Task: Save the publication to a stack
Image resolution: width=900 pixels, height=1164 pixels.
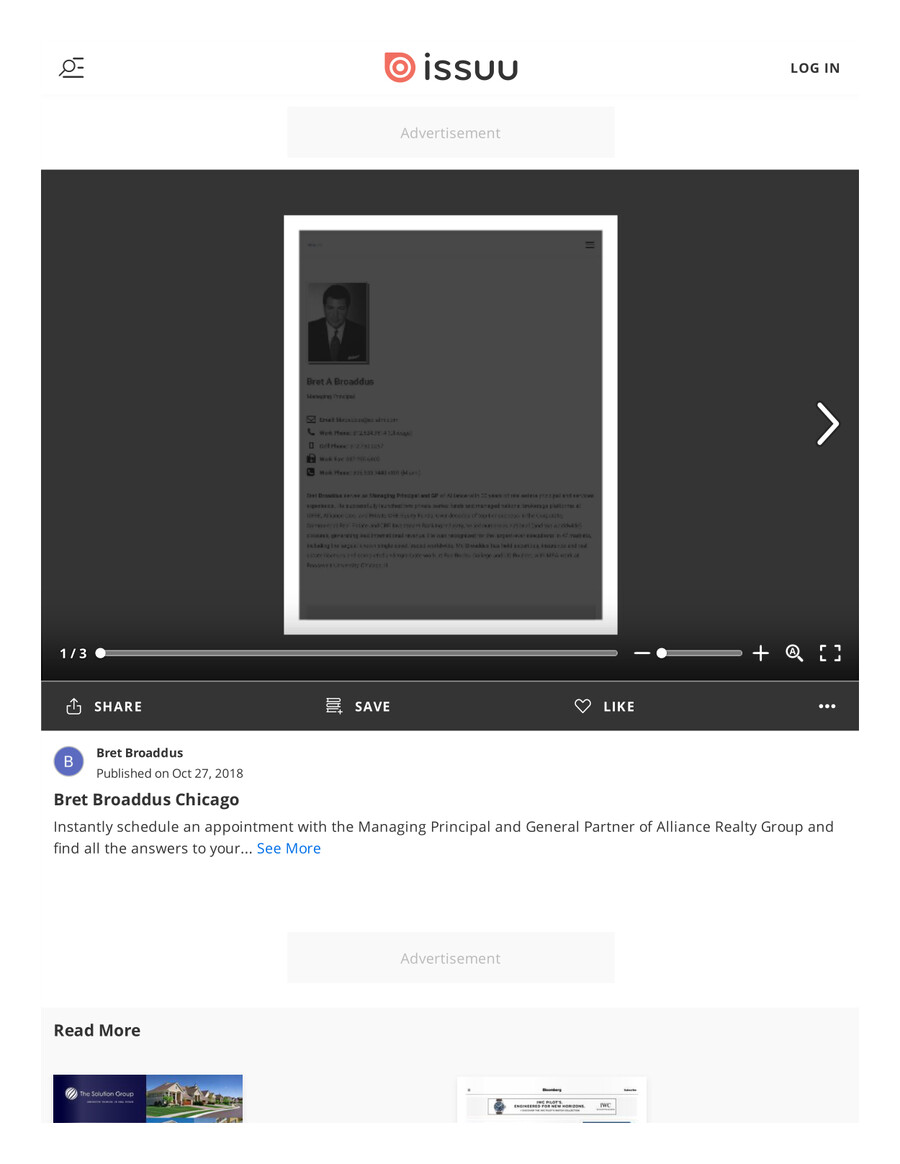Action: [358, 706]
